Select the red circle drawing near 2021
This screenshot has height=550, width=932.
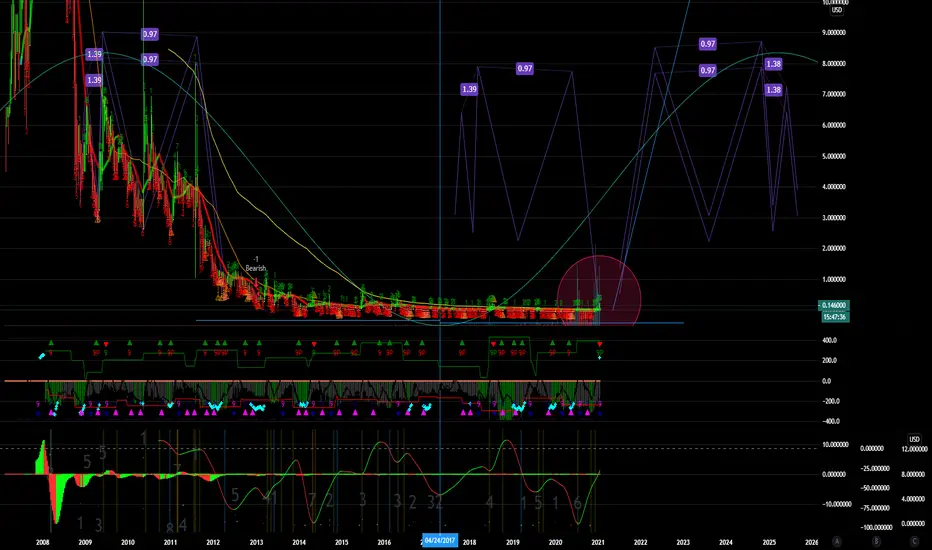pyautogui.click(x=599, y=290)
